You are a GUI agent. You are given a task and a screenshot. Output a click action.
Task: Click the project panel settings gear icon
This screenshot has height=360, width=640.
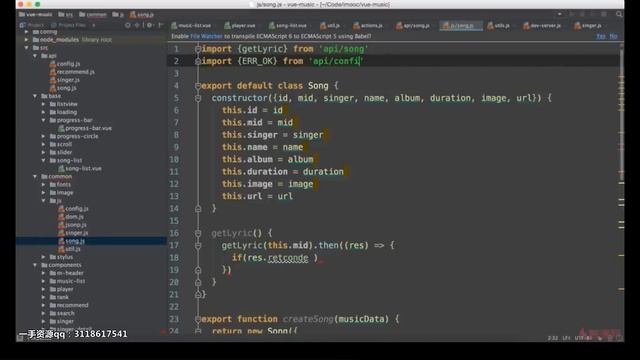149,25
